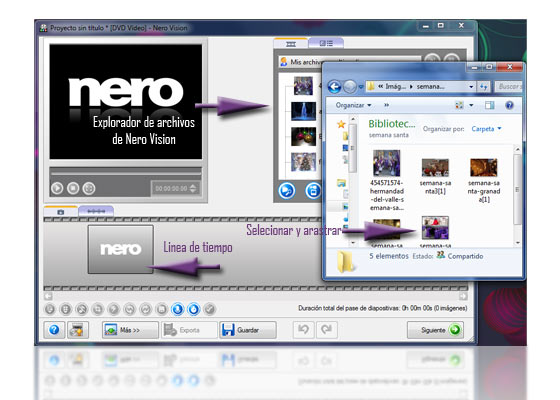
Task: Click the preview timecode stepper arrows
Action: click(x=193, y=188)
